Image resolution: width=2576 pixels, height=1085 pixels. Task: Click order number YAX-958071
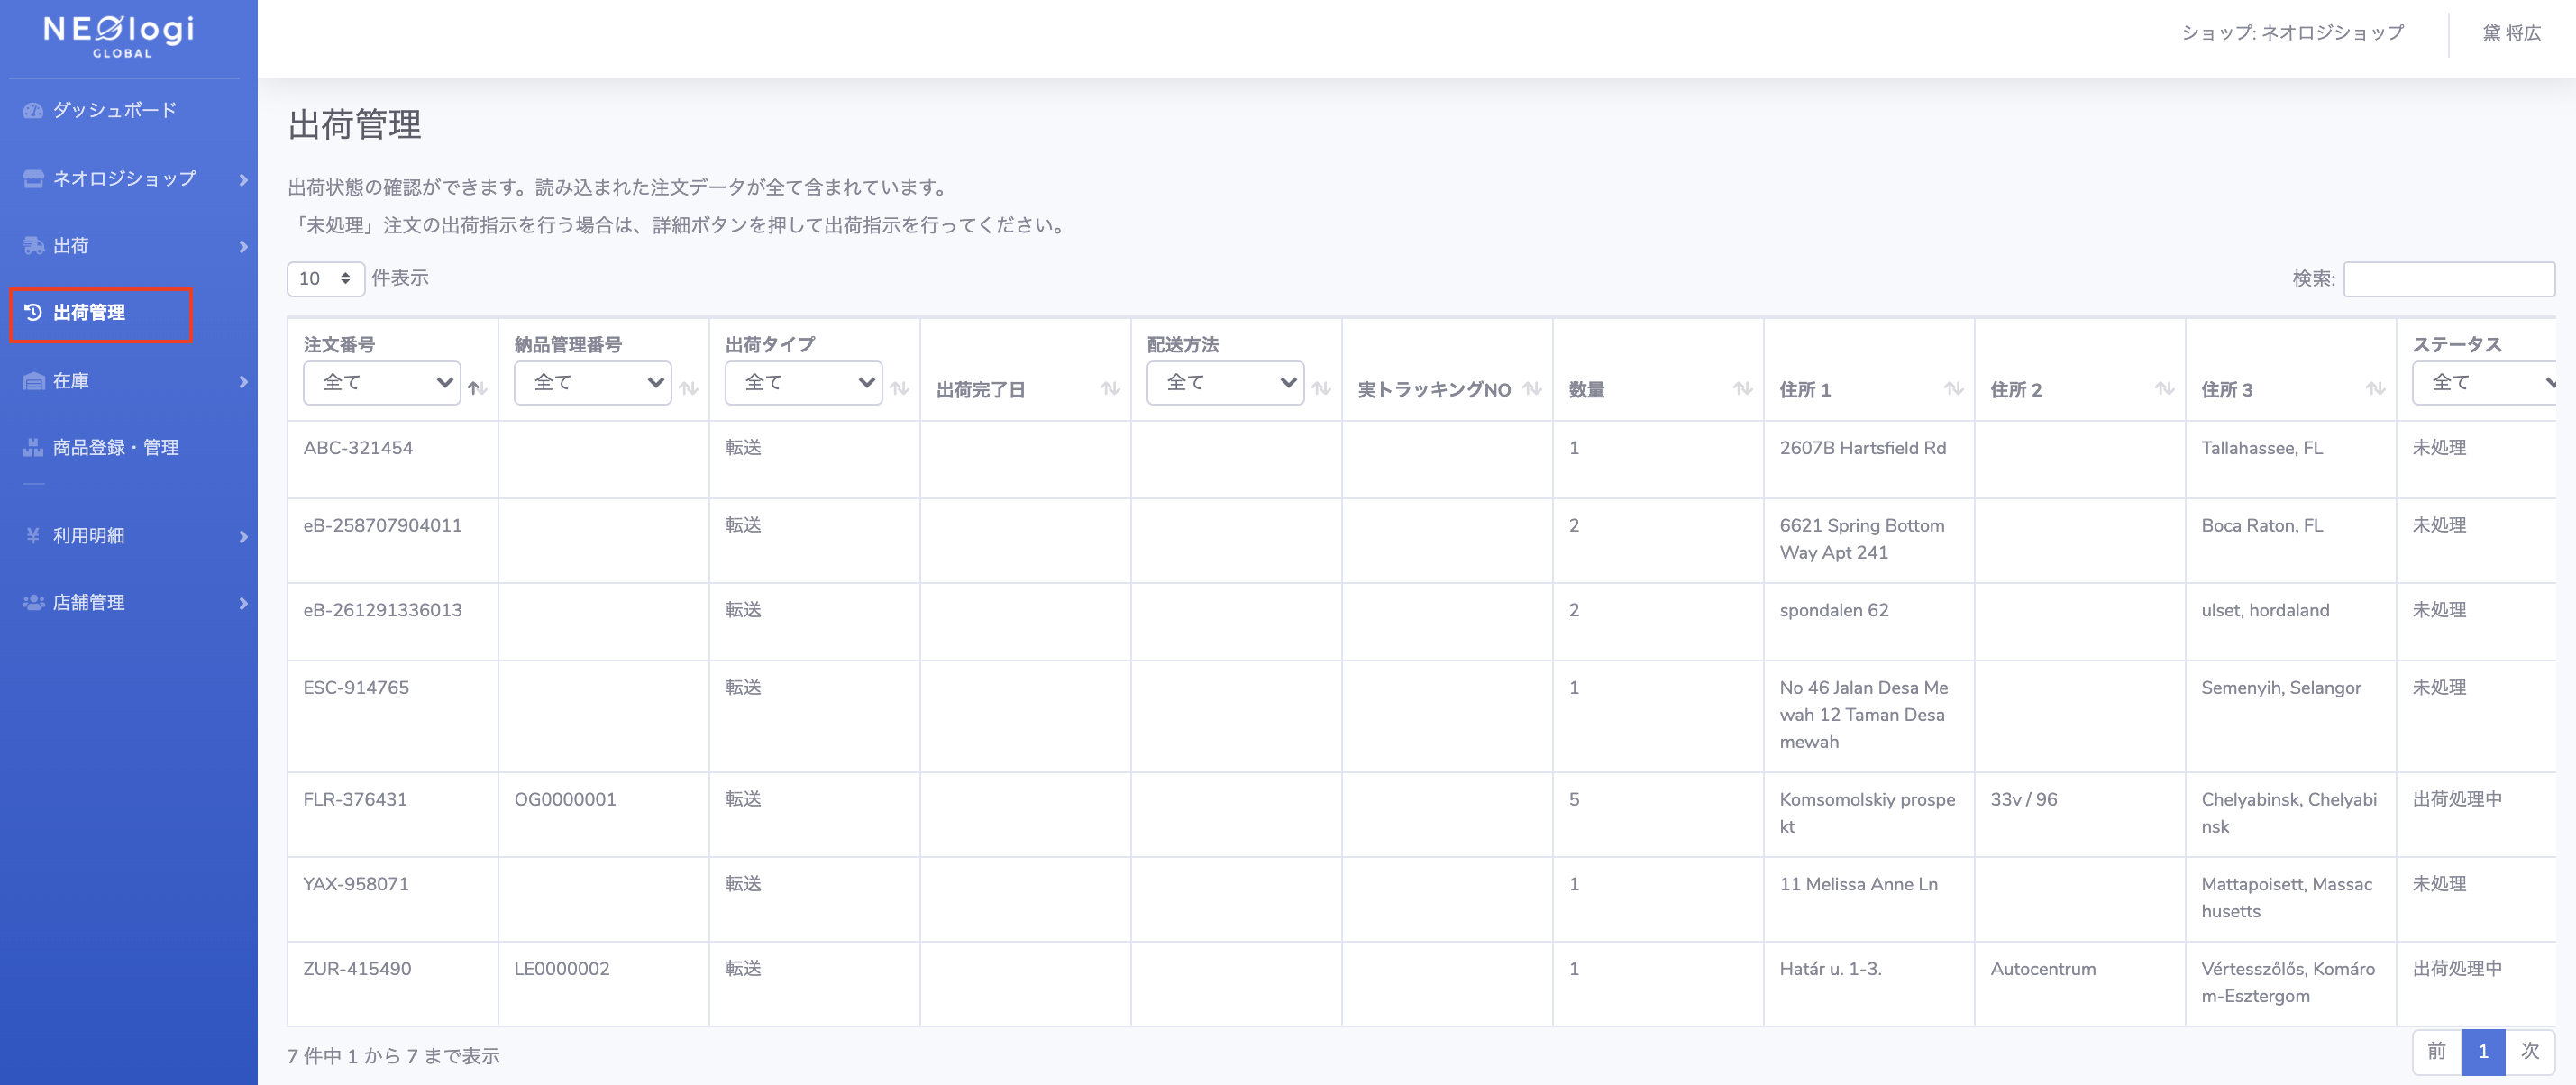point(356,885)
